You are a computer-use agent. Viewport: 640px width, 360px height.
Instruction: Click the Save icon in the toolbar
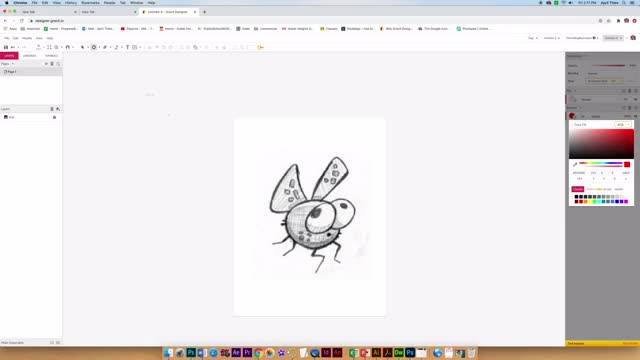click(x=6, y=47)
